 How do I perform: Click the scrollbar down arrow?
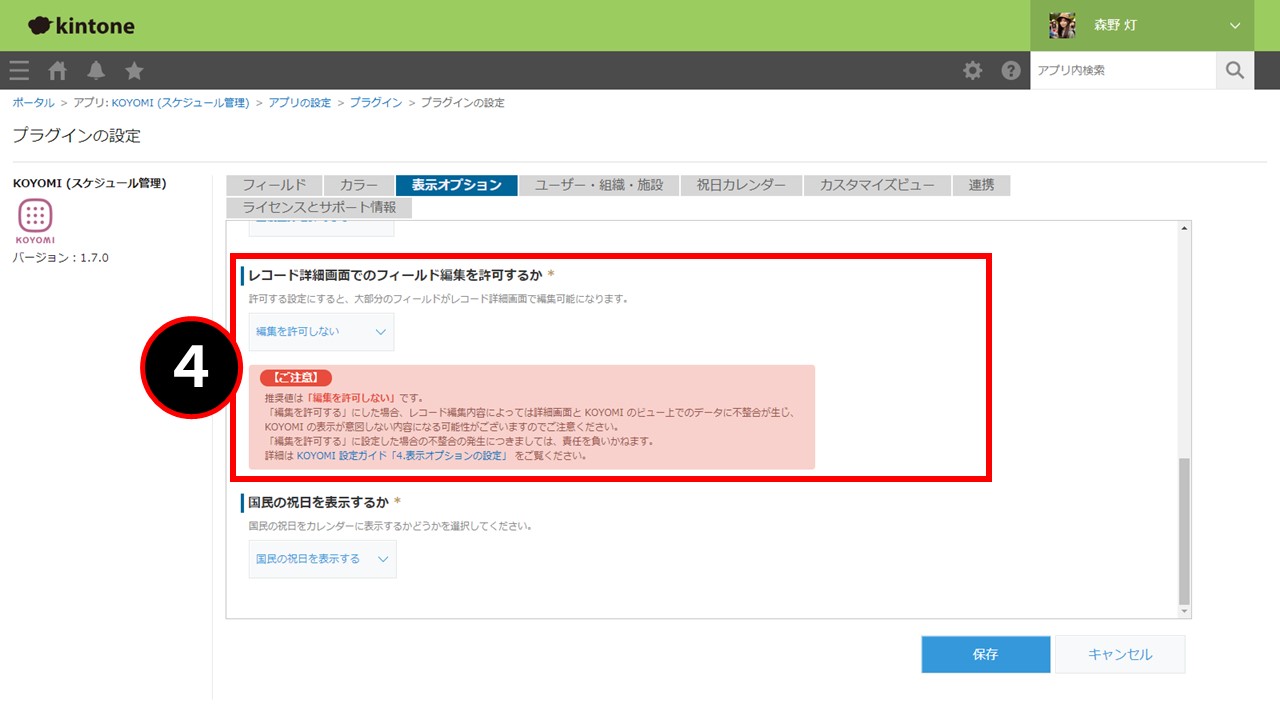(x=1185, y=611)
